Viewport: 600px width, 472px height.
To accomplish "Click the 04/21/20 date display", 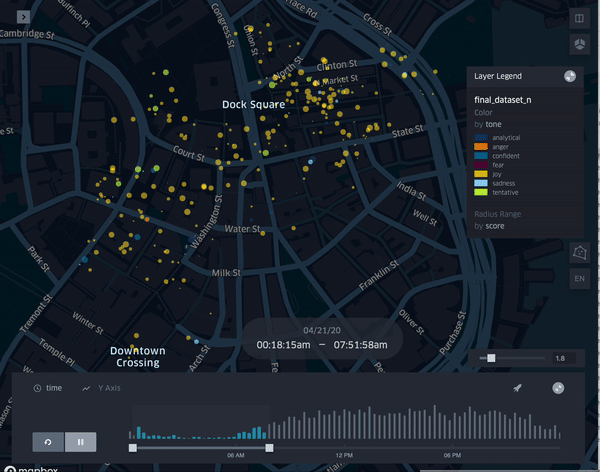I will coord(322,331).
